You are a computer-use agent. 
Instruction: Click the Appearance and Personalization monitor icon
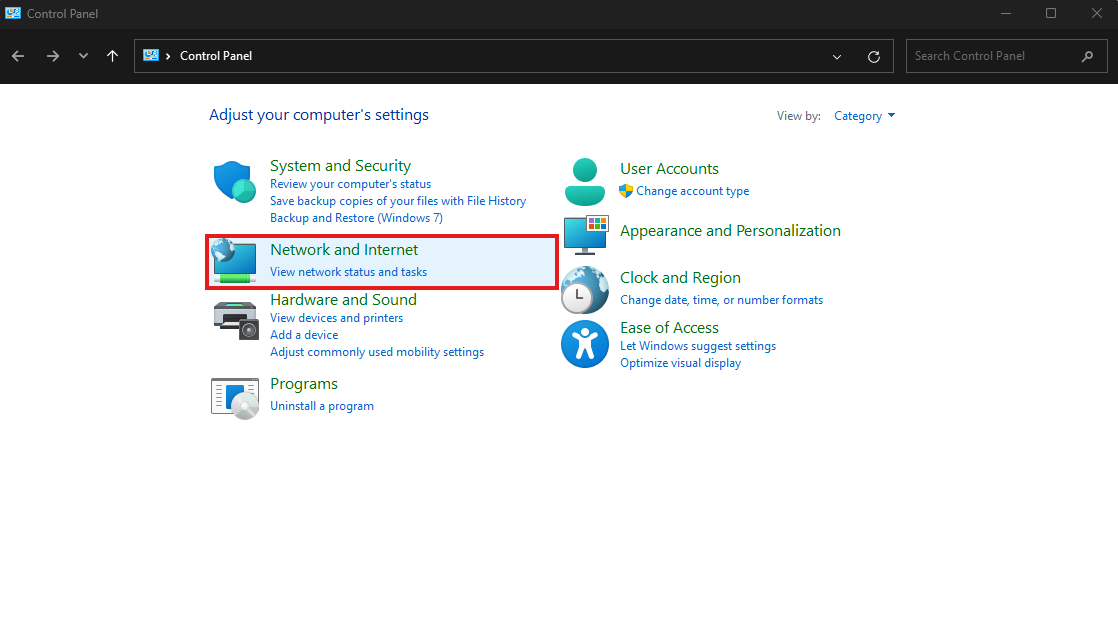[x=586, y=235]
